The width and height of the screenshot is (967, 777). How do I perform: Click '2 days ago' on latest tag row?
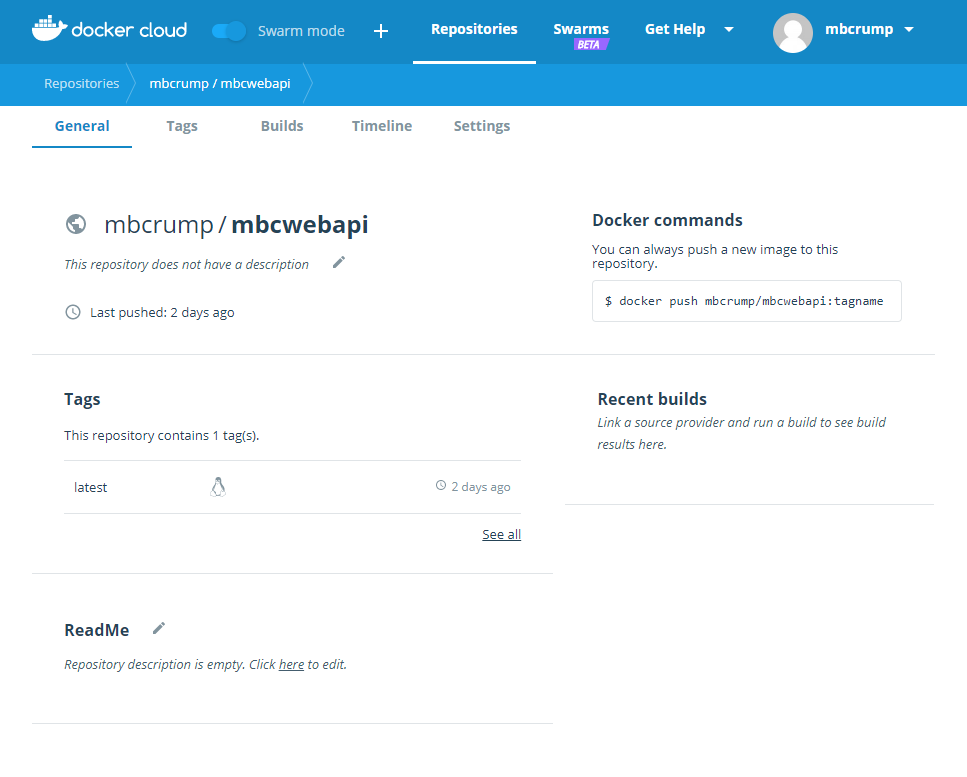click(481, 487)
